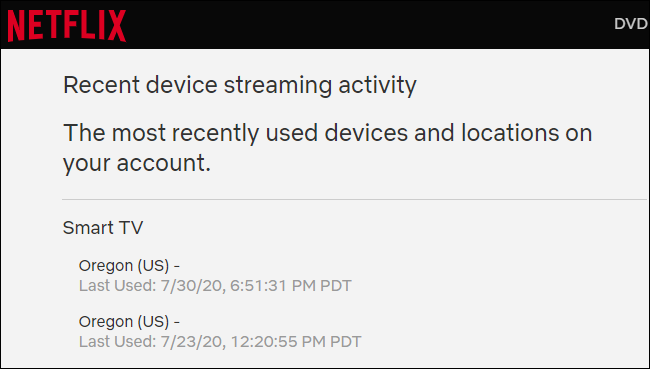Click the word "streaming" in the heading
Viewport: 650px width, 369px height.
click(x=278, y=86)
